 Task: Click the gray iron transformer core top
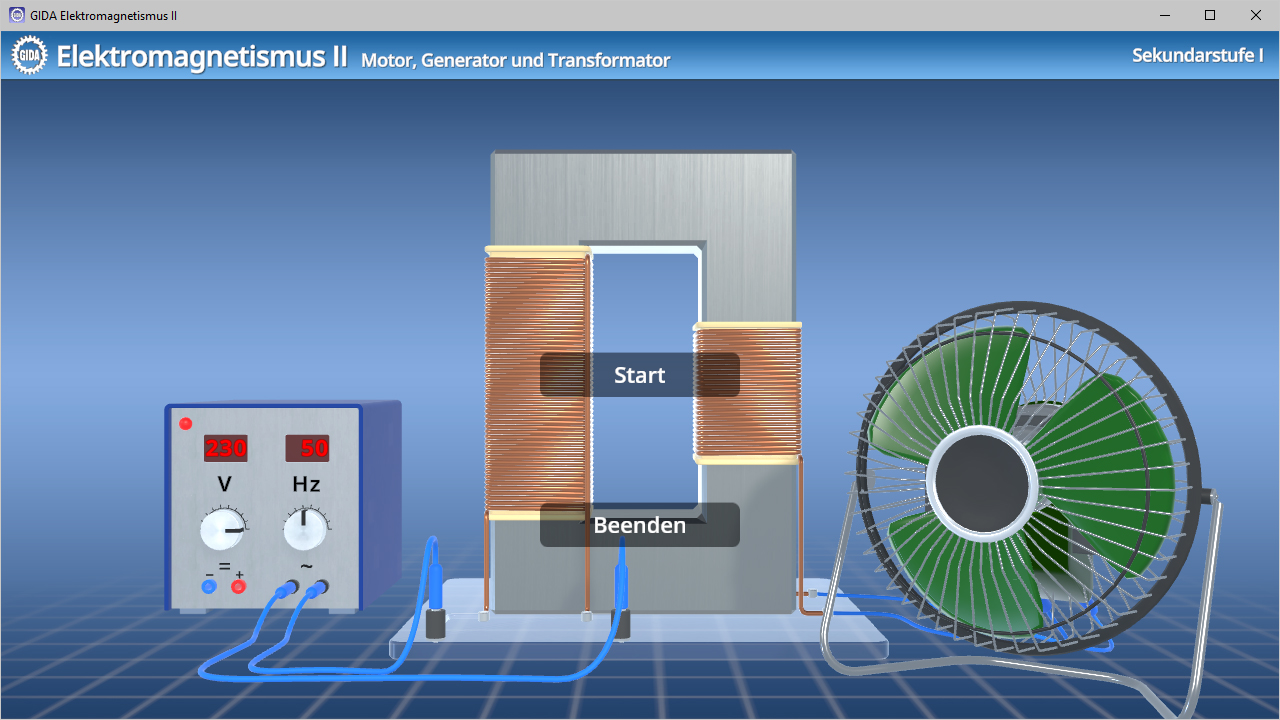(642, 195)
